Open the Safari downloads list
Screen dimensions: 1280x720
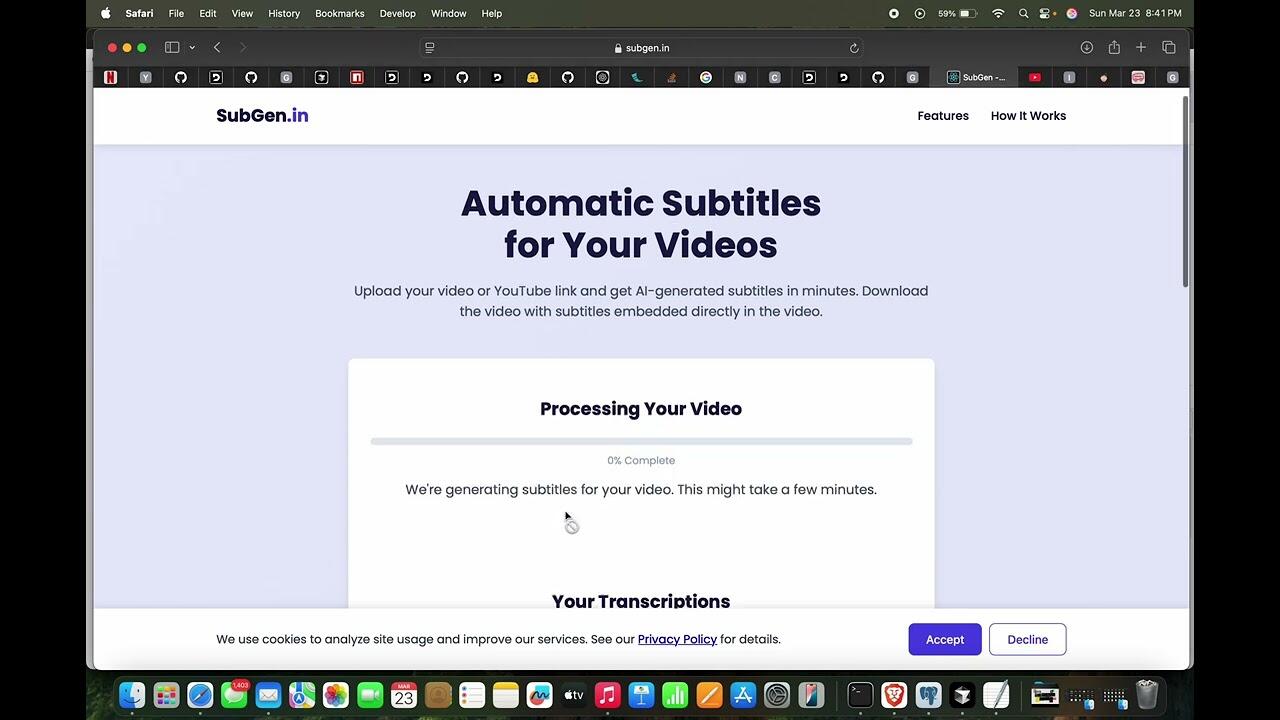1086,47
